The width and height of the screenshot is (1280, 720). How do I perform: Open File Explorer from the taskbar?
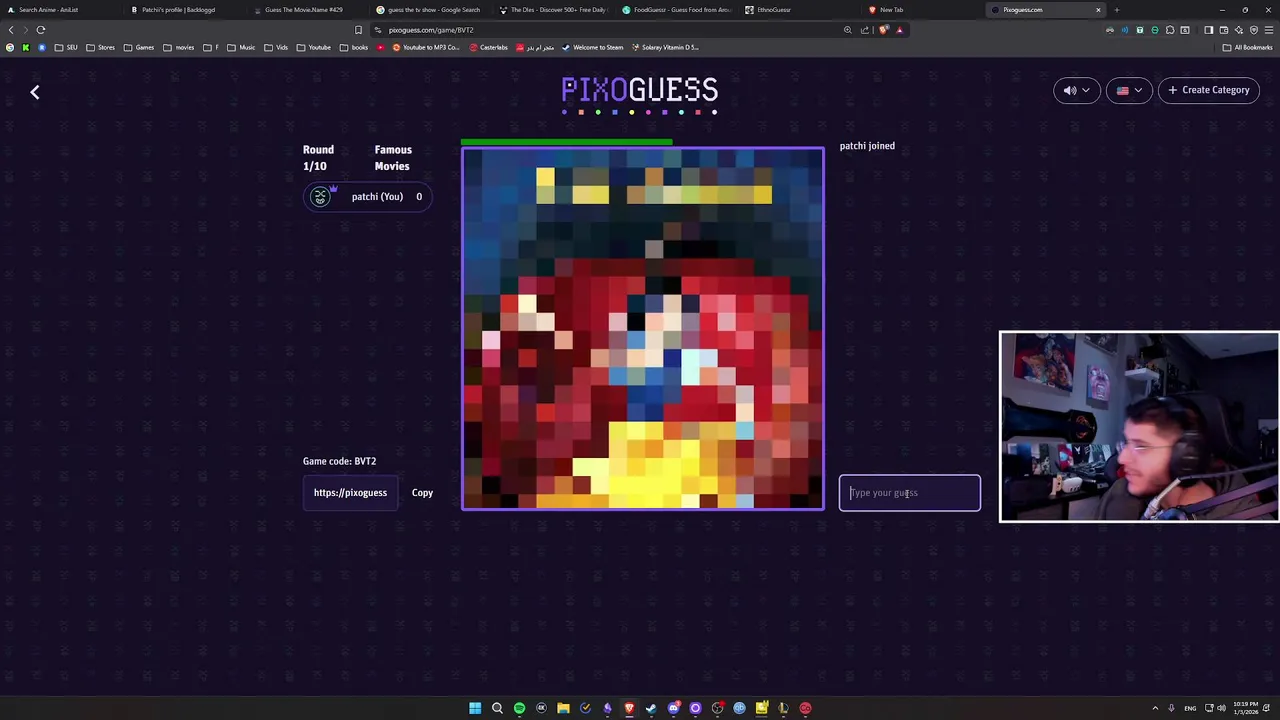tap(563, 708)
